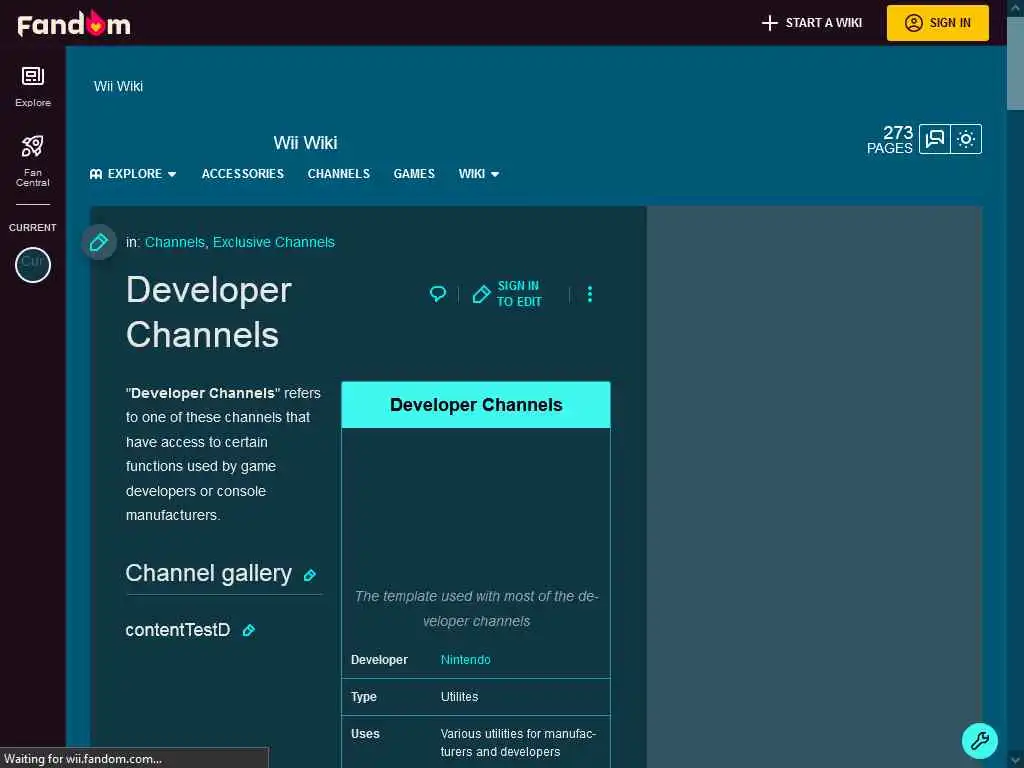Edit the Channel gallery section
This screenshot has height=768, width=1024.
(x=310, y=575)
